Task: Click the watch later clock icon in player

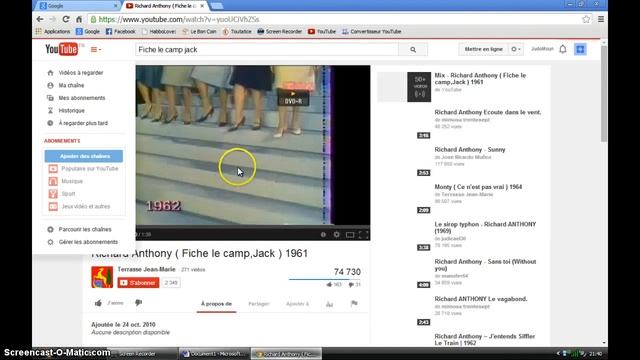Action: (x=323, y=234)
